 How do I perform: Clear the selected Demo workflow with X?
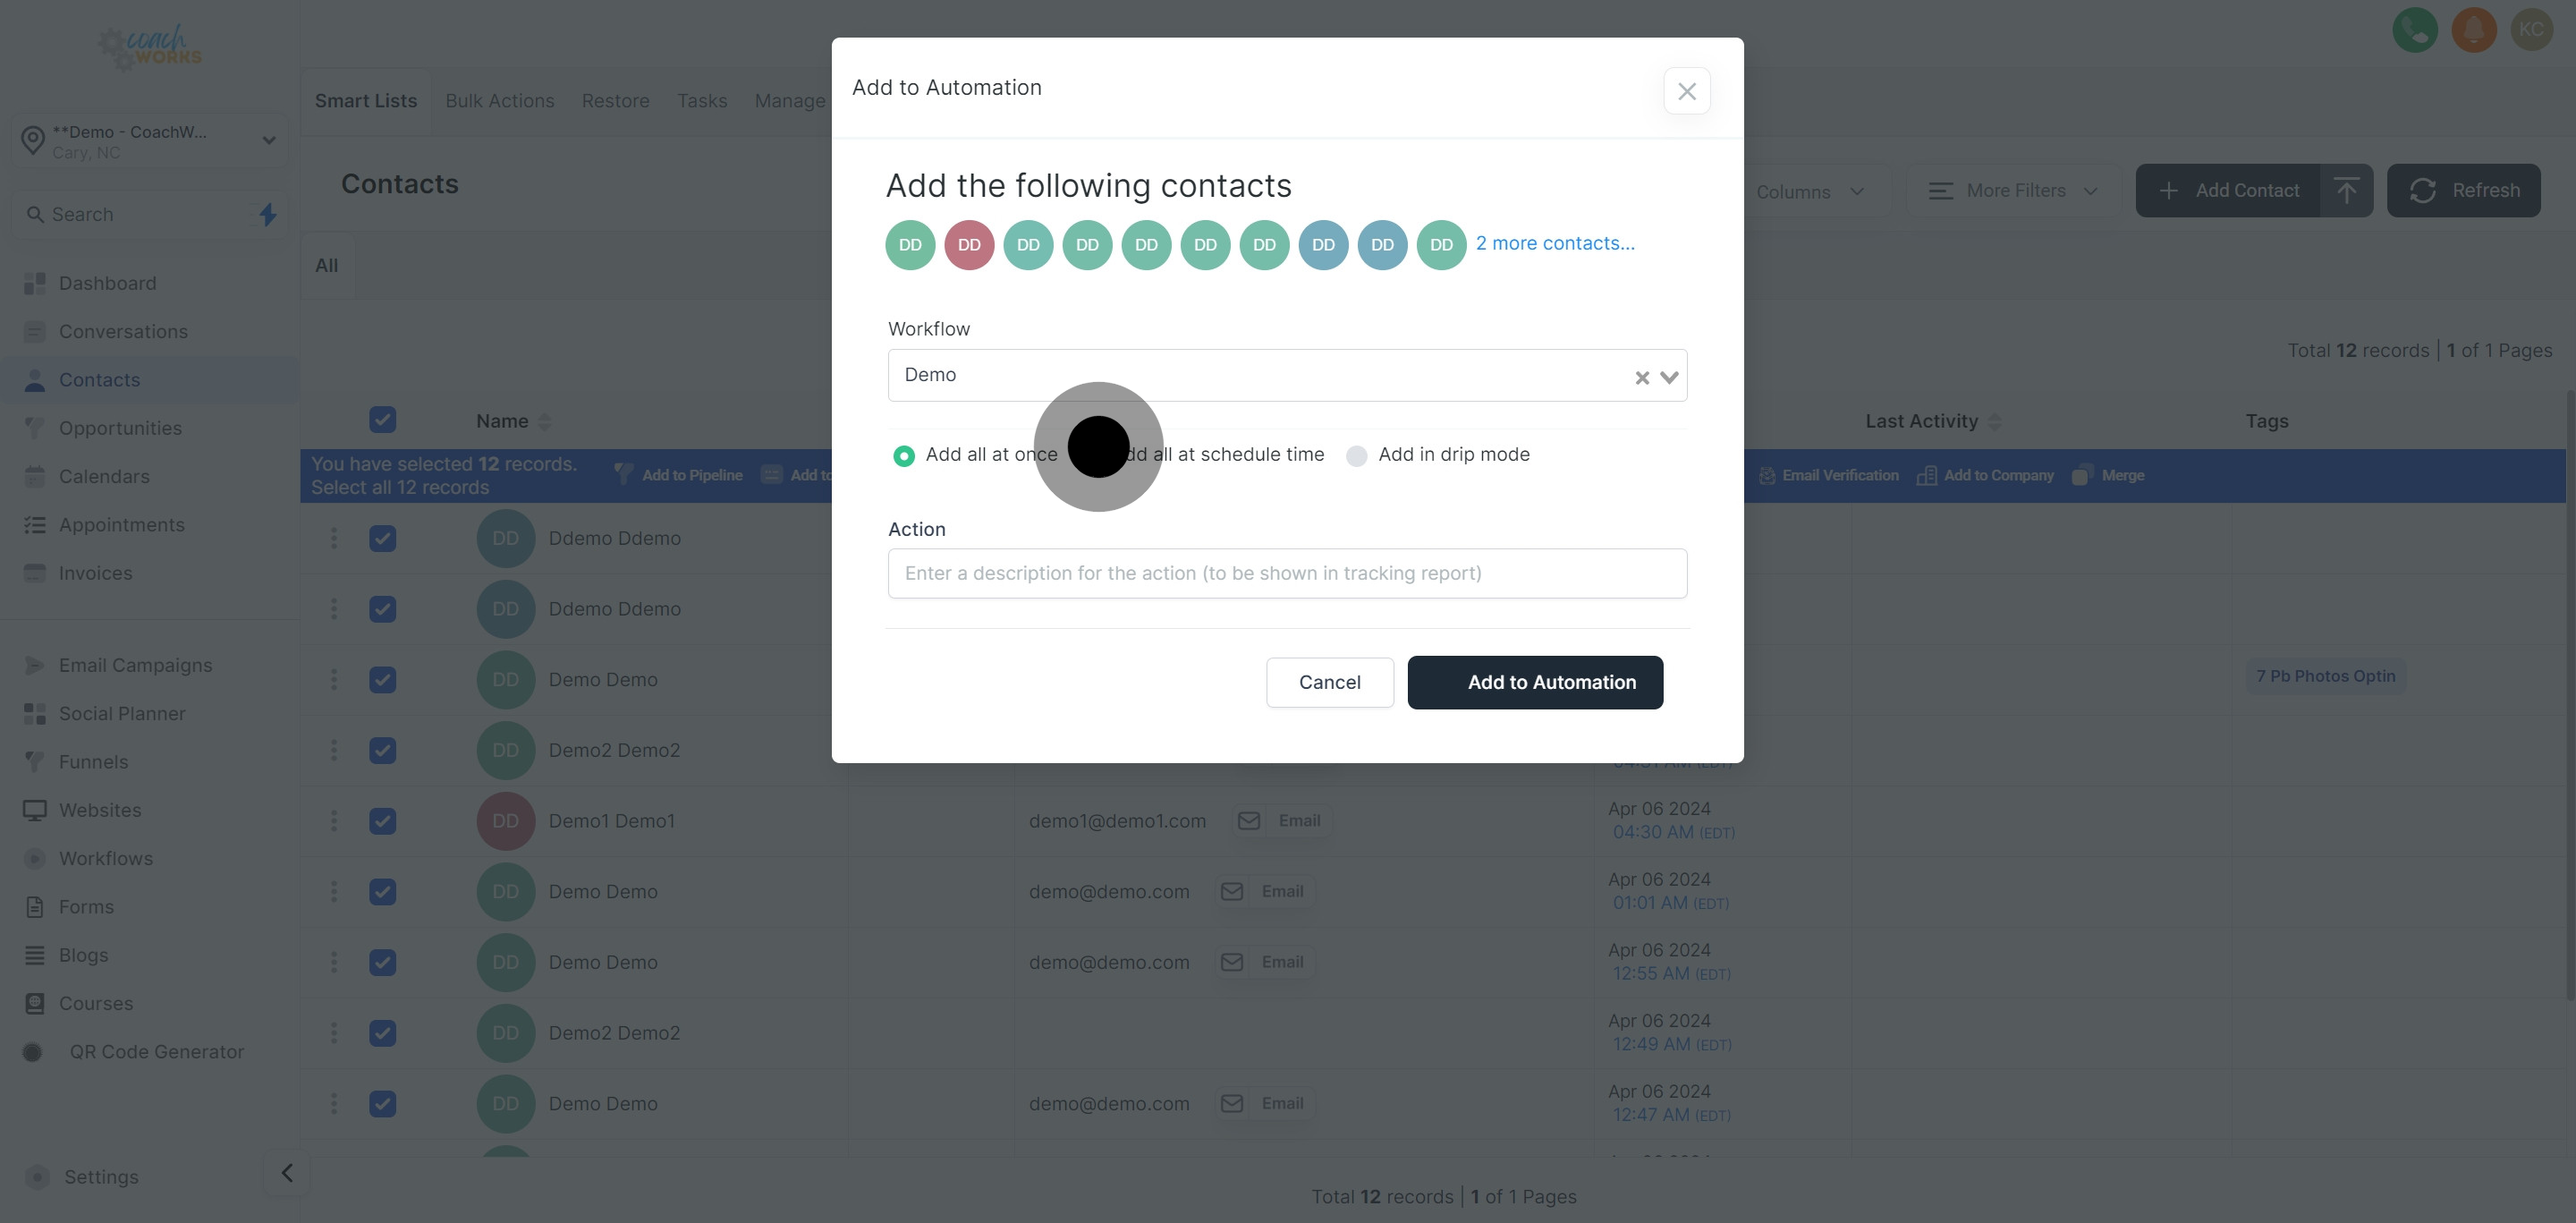point(1641,377)
